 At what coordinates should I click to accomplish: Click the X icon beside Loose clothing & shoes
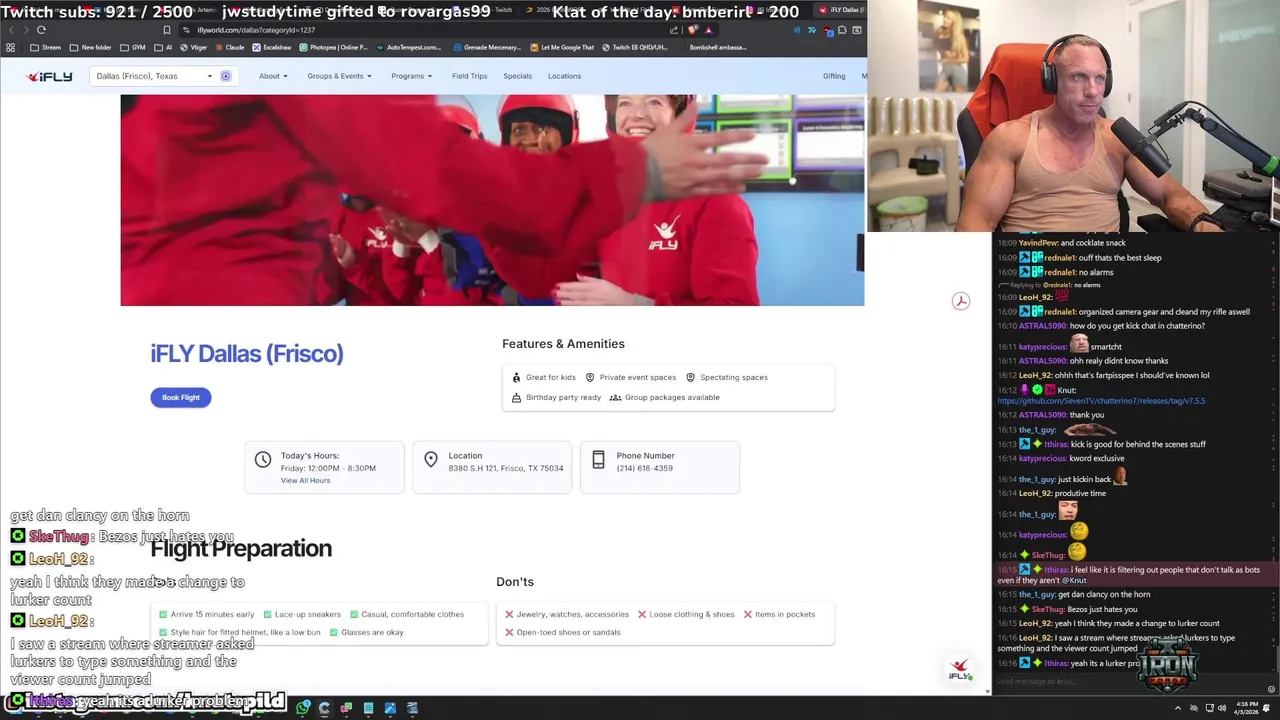pos(642,614)
